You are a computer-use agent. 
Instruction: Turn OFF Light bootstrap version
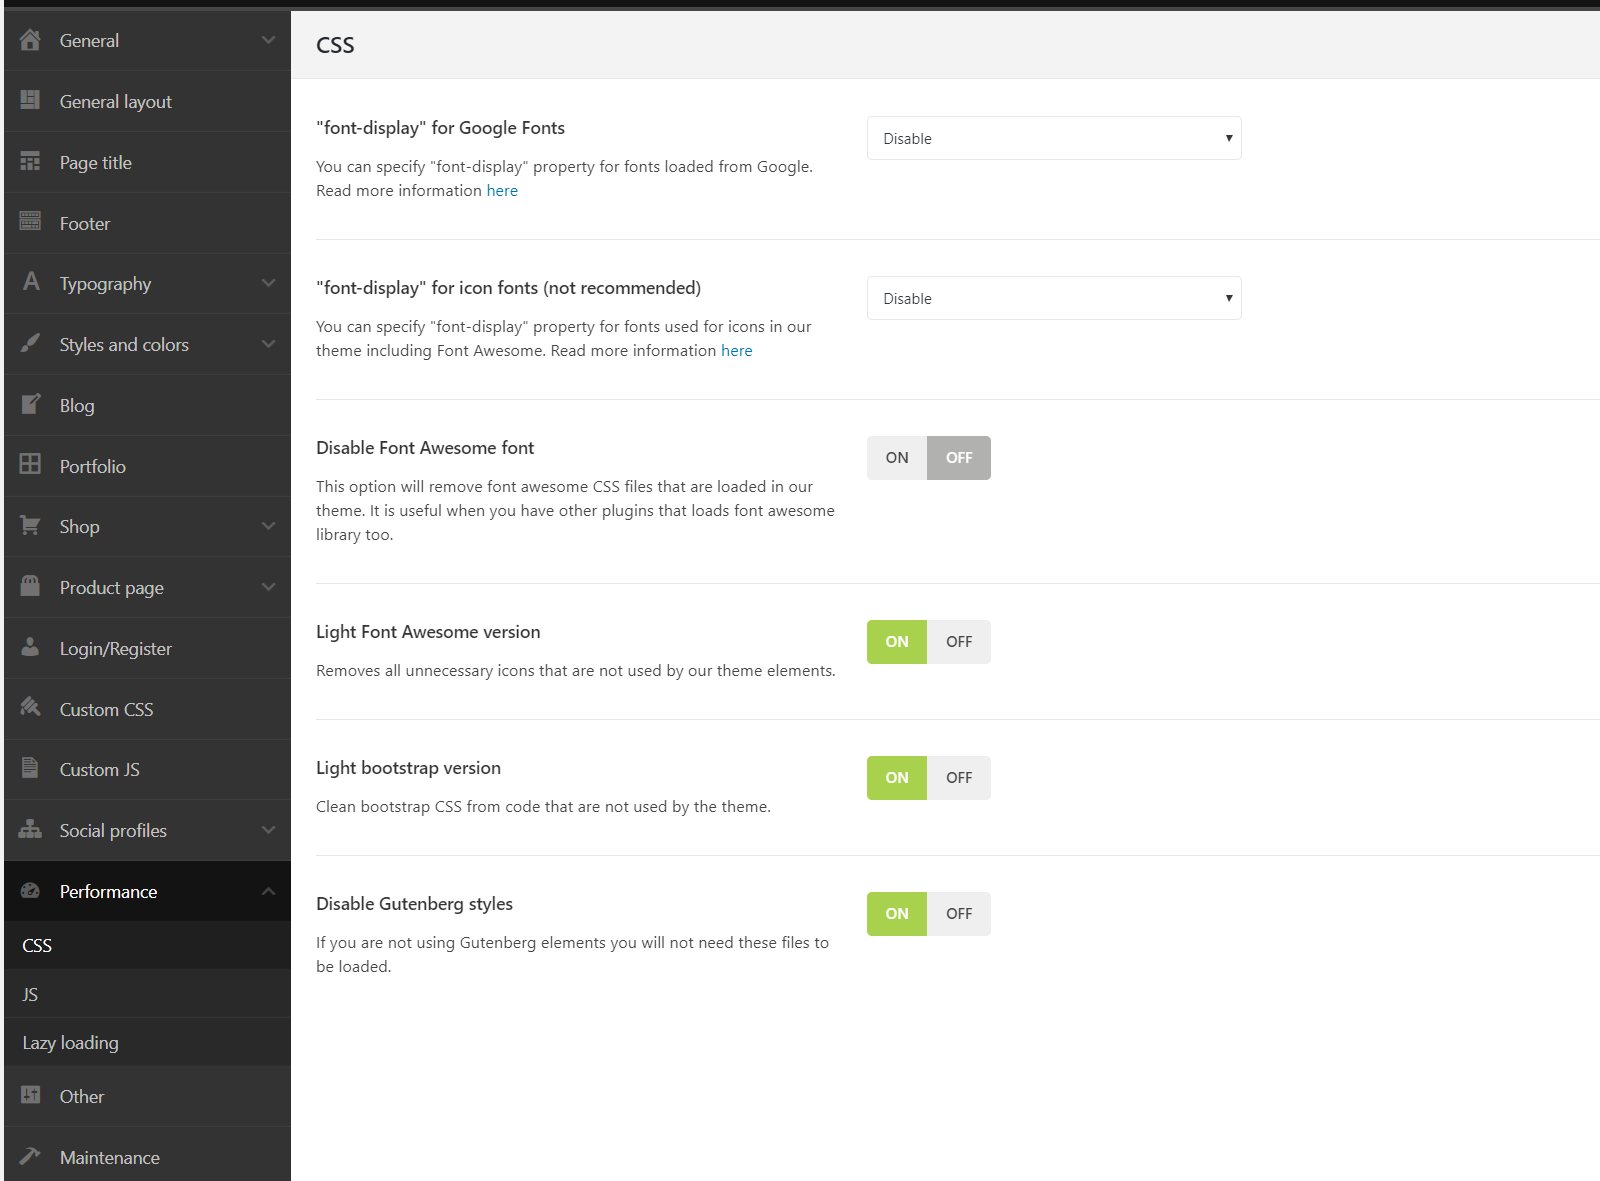click(959, 778)
